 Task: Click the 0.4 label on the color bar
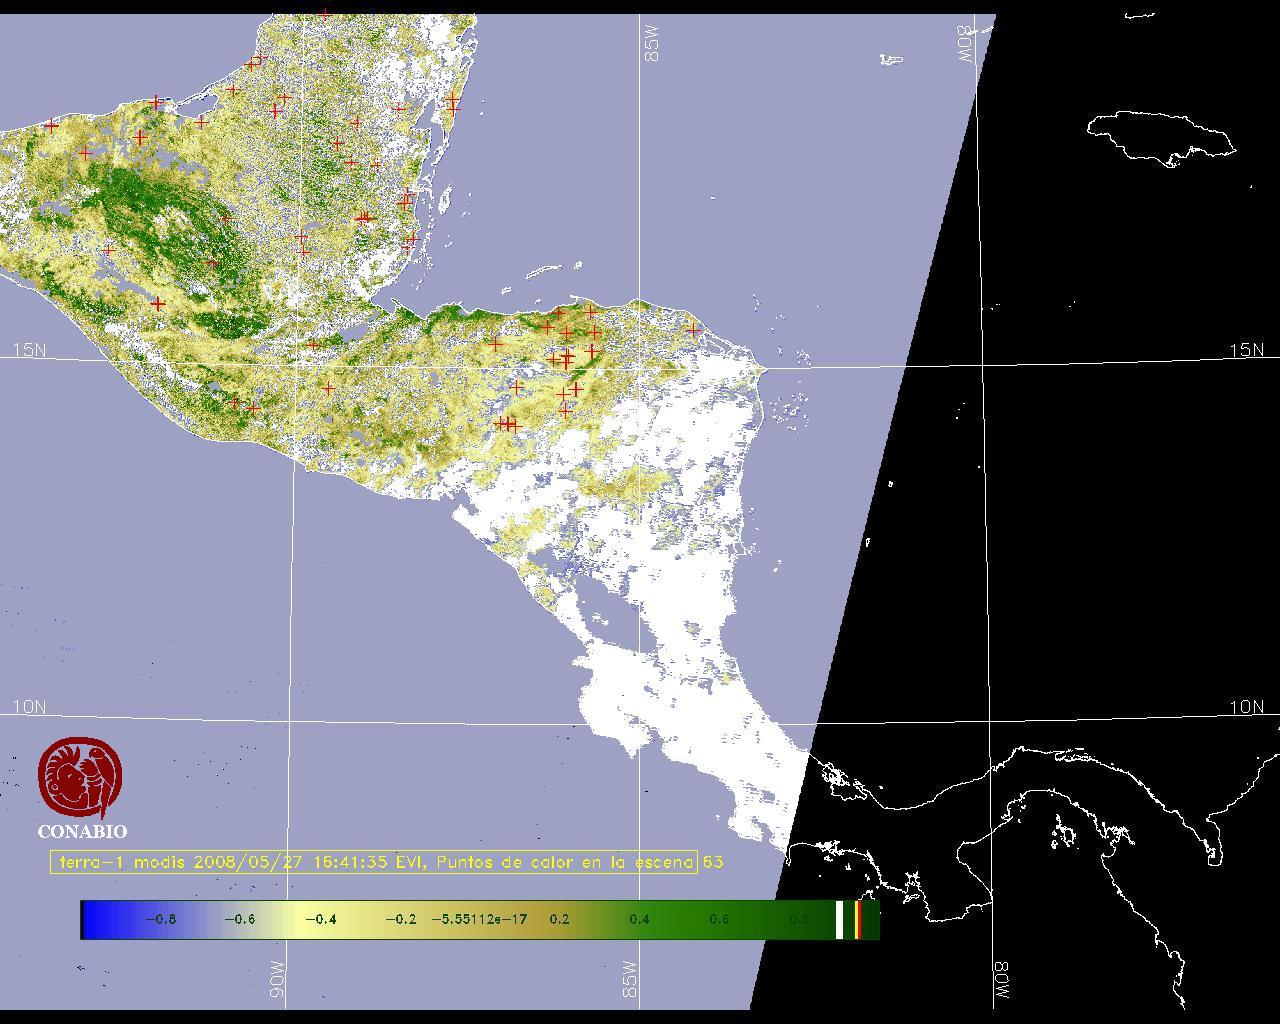(x=640, y=919)
